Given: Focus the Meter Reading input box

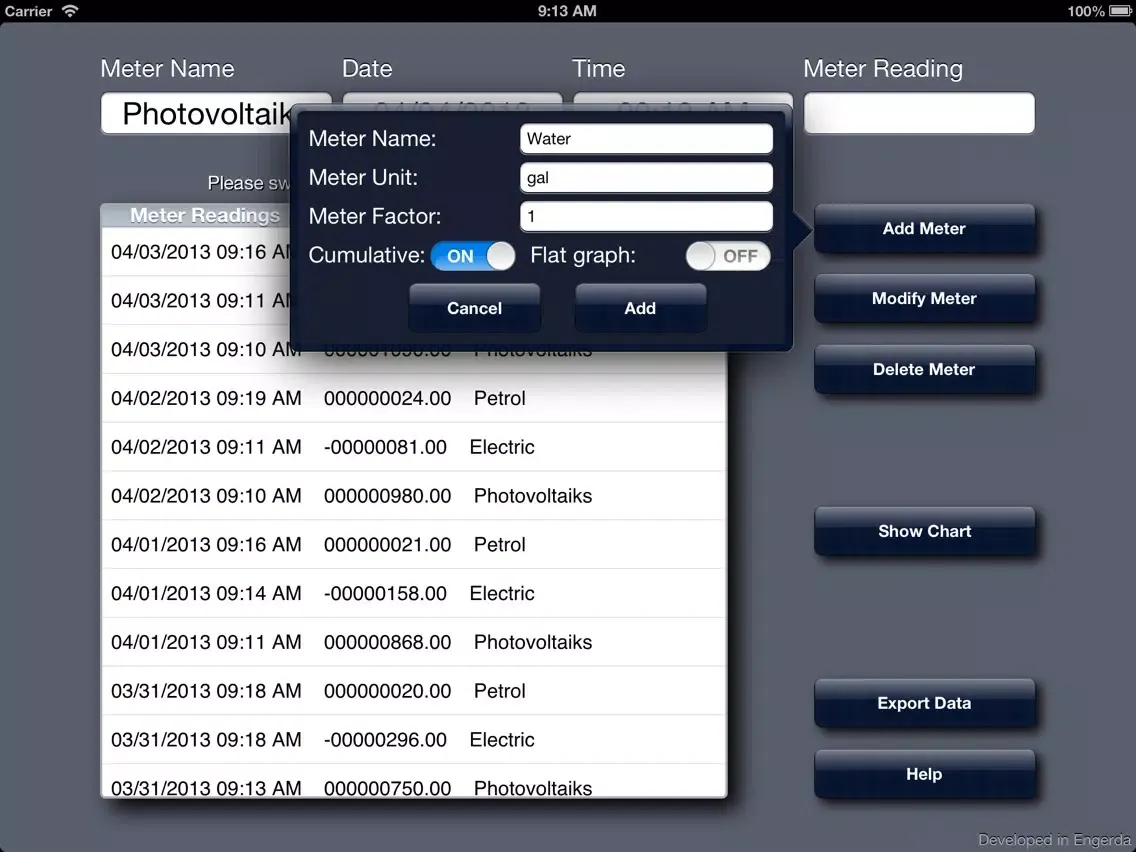Looking at the screenshot, I should click(919, 113).
